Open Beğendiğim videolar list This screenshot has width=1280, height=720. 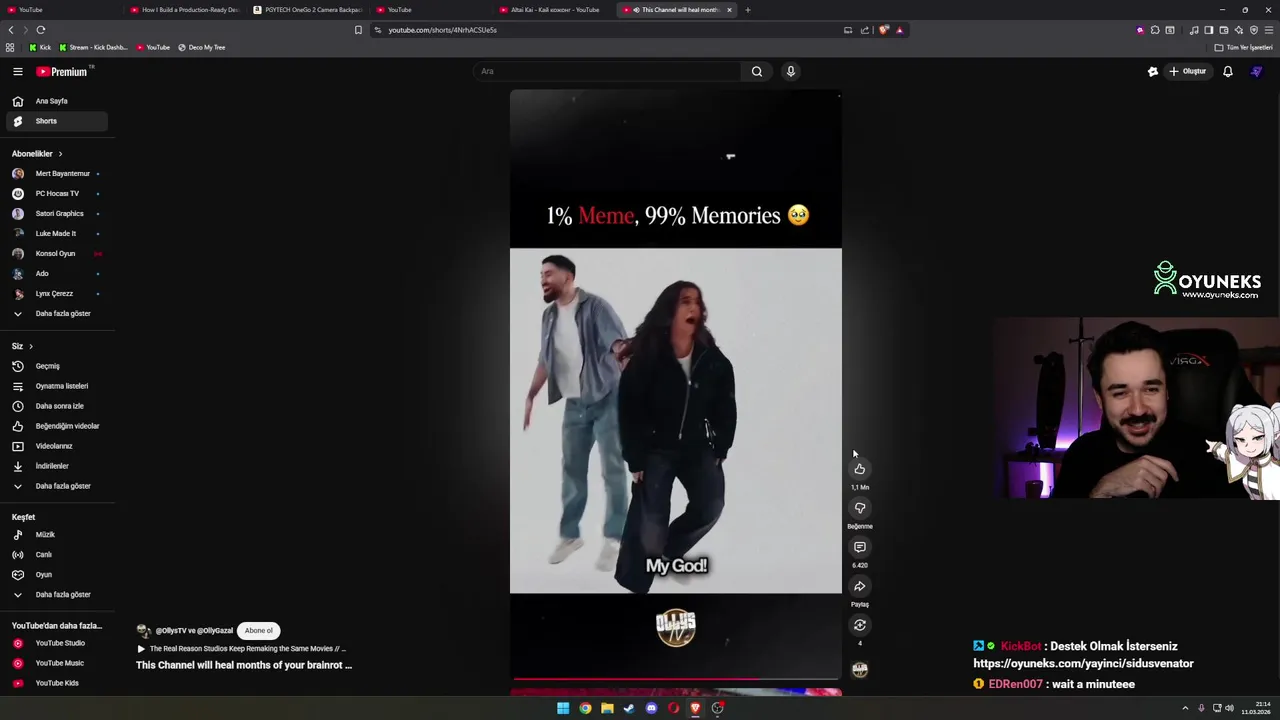(x=56, y=426)
